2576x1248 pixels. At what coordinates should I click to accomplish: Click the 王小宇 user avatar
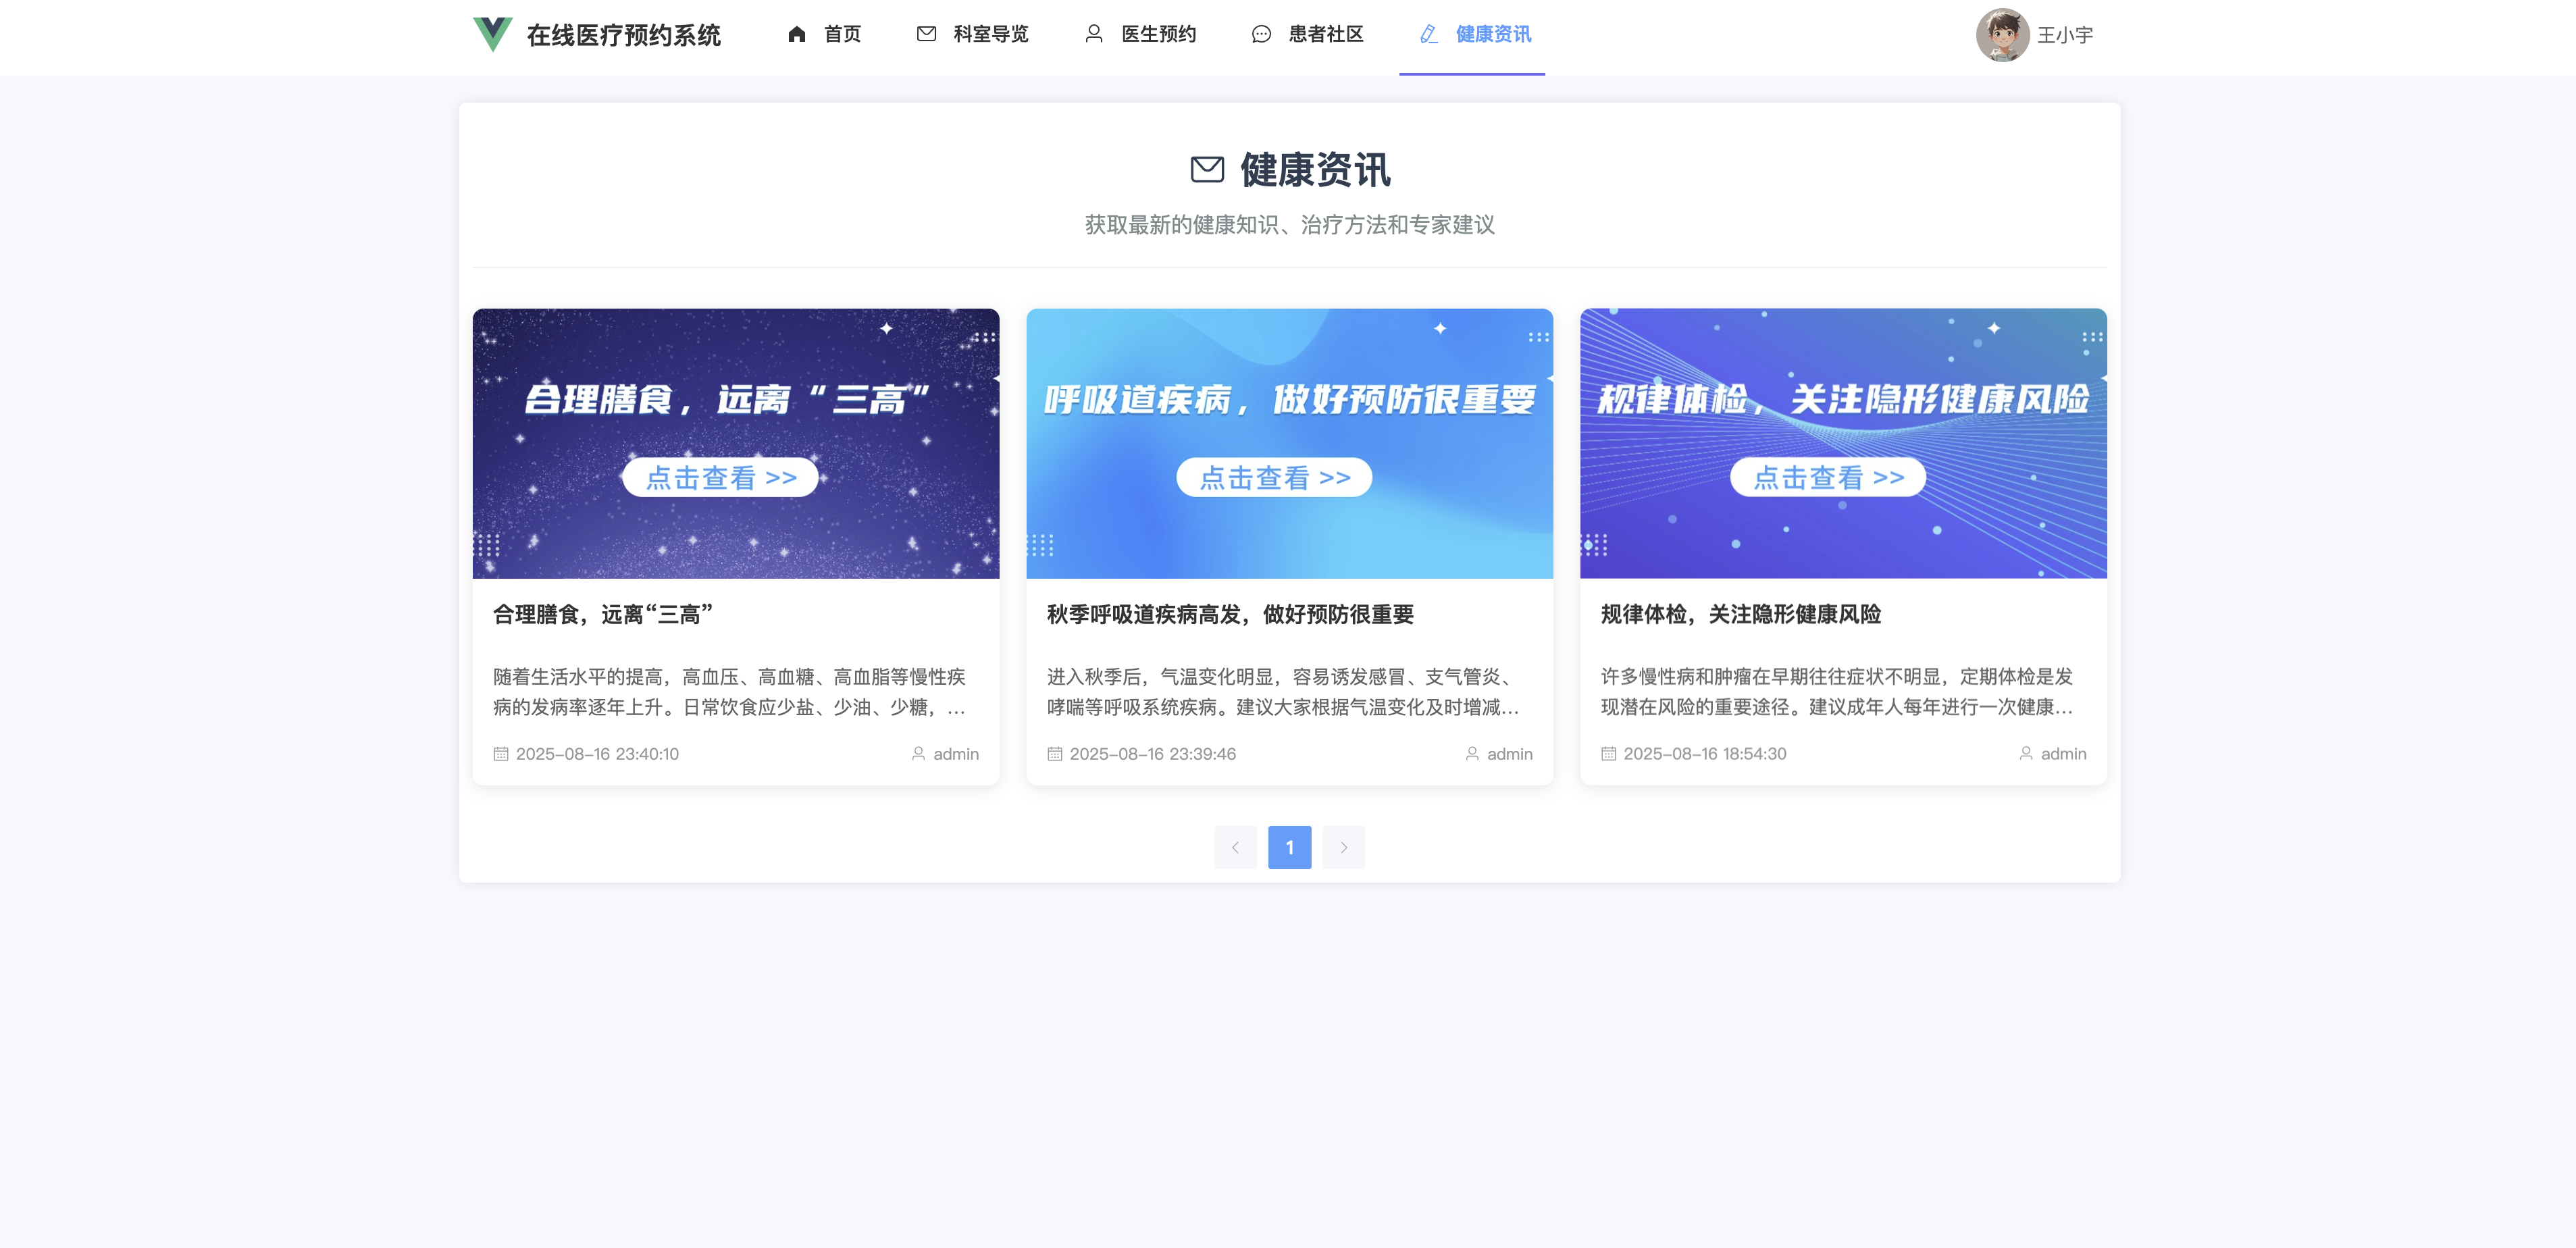click(x=2002, y=35)
